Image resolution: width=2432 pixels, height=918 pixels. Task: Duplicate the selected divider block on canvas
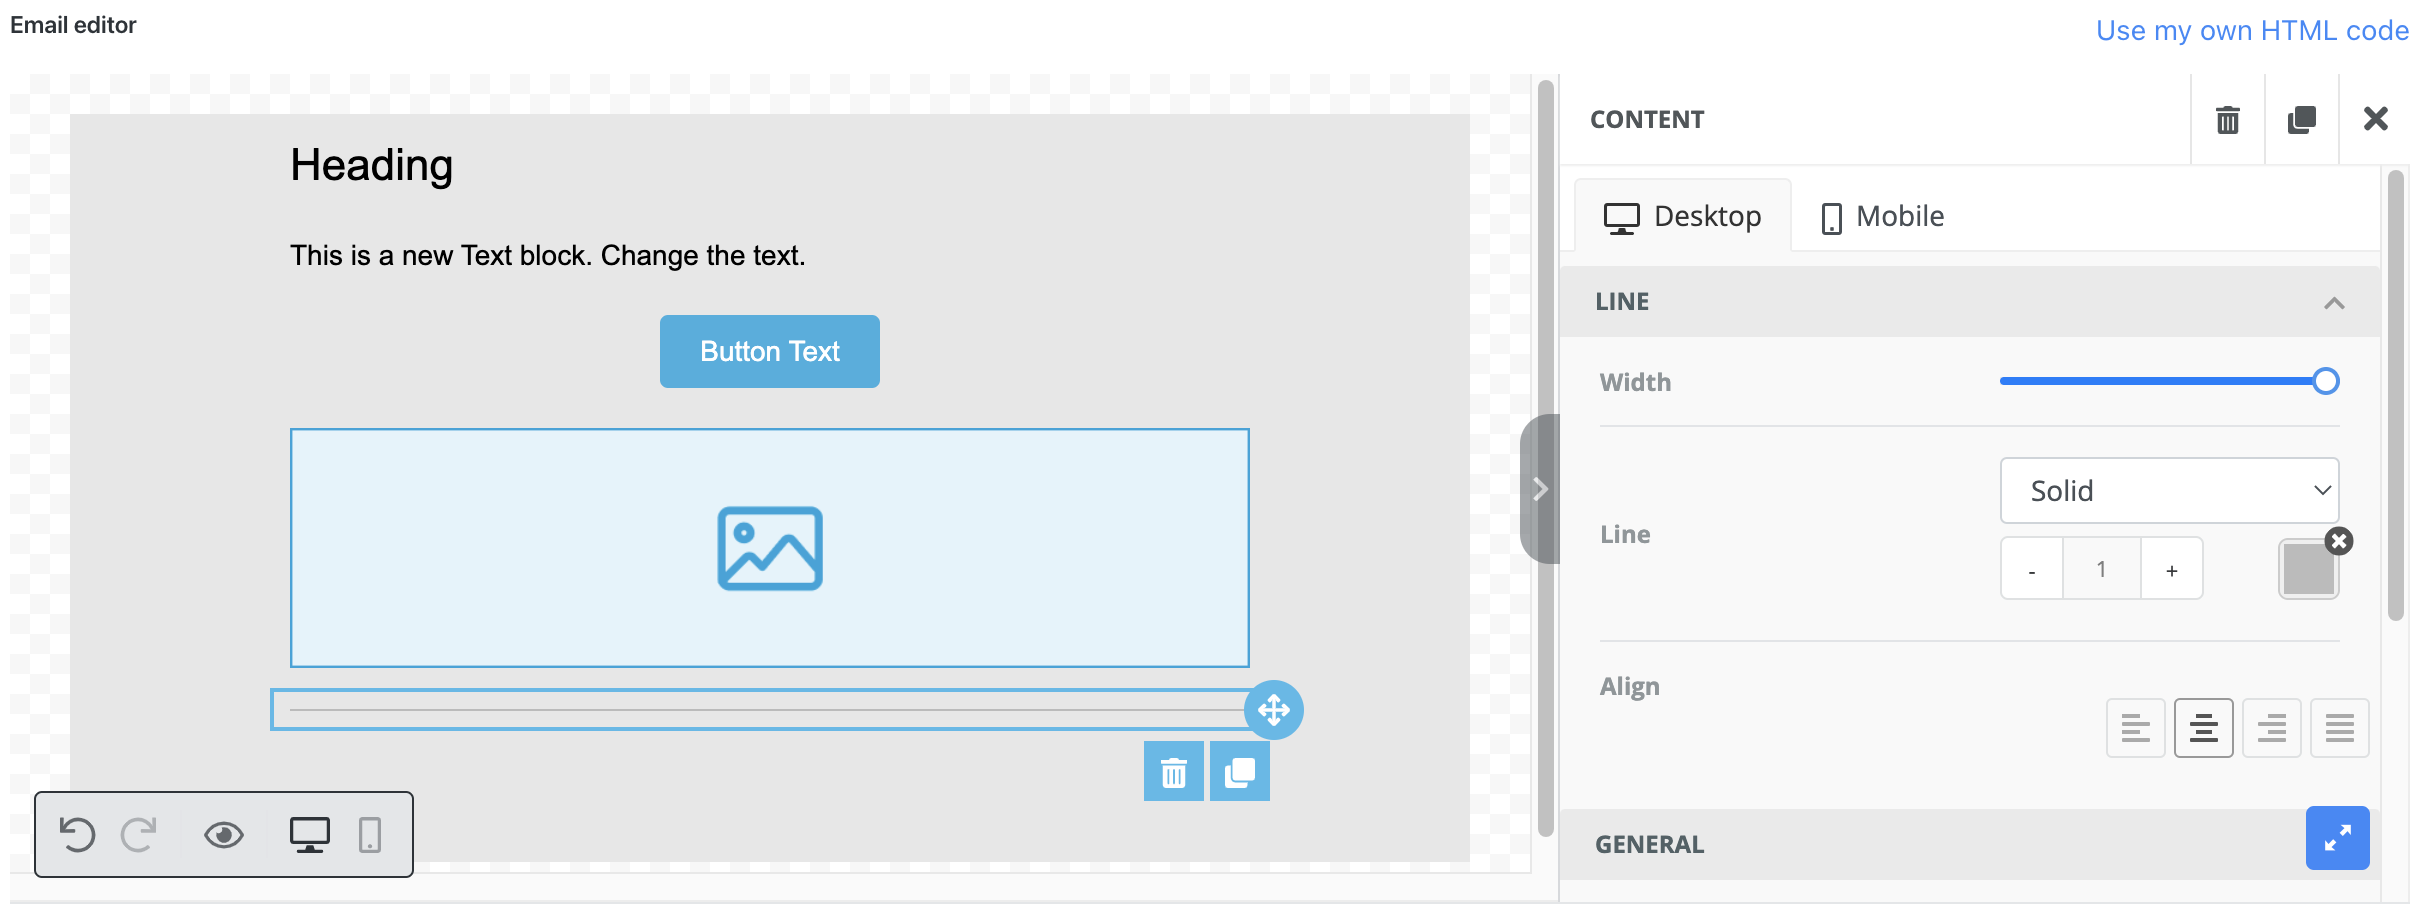pos(1240,771)
